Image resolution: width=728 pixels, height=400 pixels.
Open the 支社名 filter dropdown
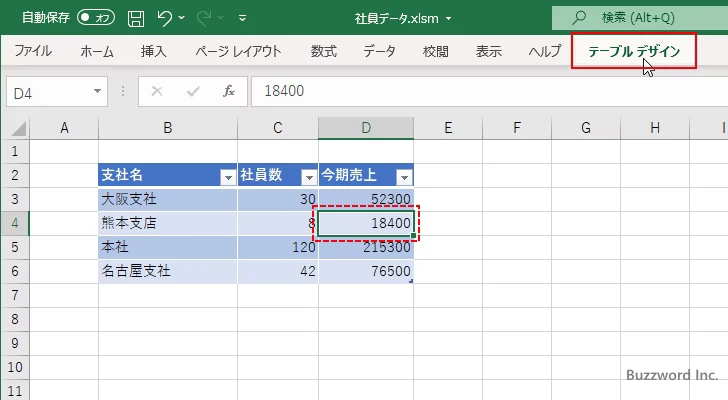[x=228, y=177]
